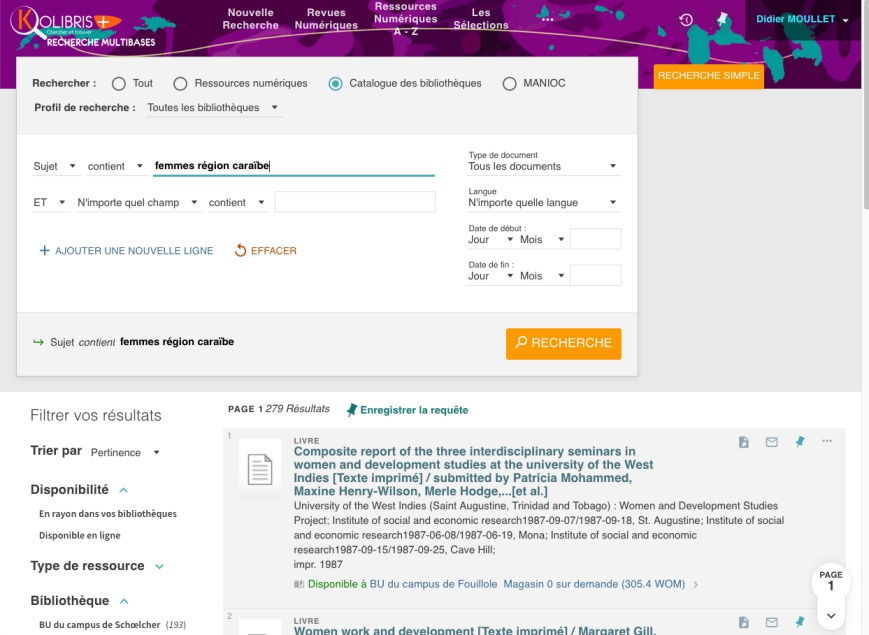Open Les Sélections menu item

(x=480, y=19)
